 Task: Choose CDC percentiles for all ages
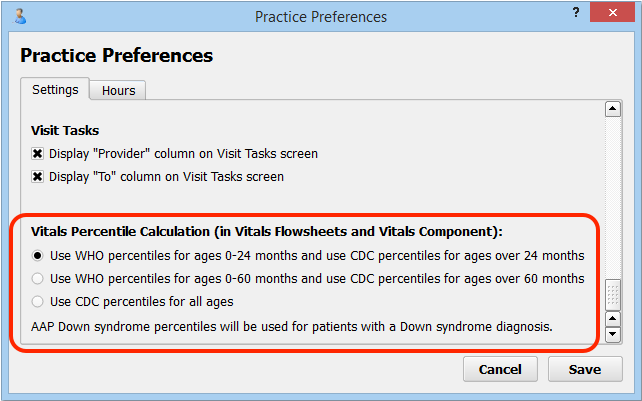click(x=37, y=301)
